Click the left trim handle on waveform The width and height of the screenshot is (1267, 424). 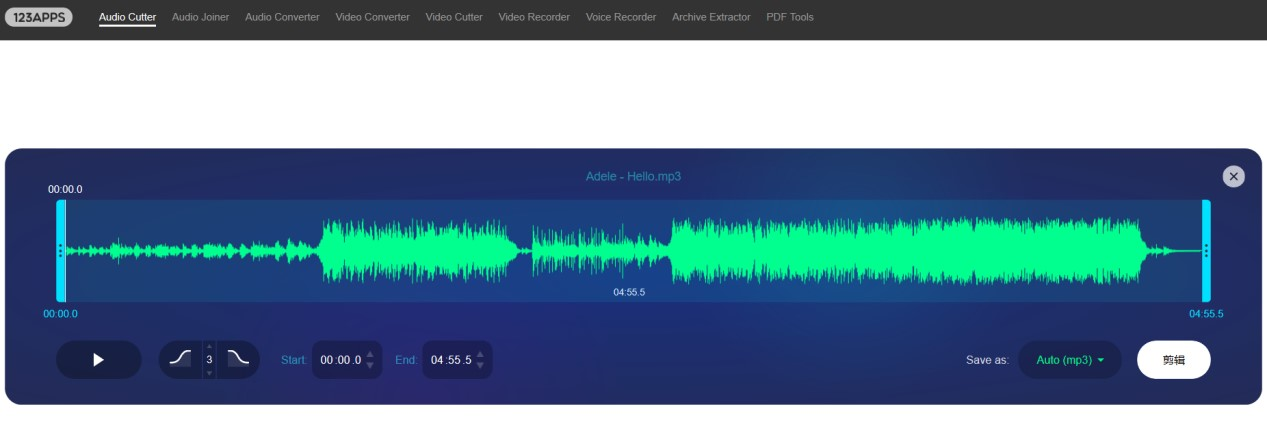click(61, 251)
